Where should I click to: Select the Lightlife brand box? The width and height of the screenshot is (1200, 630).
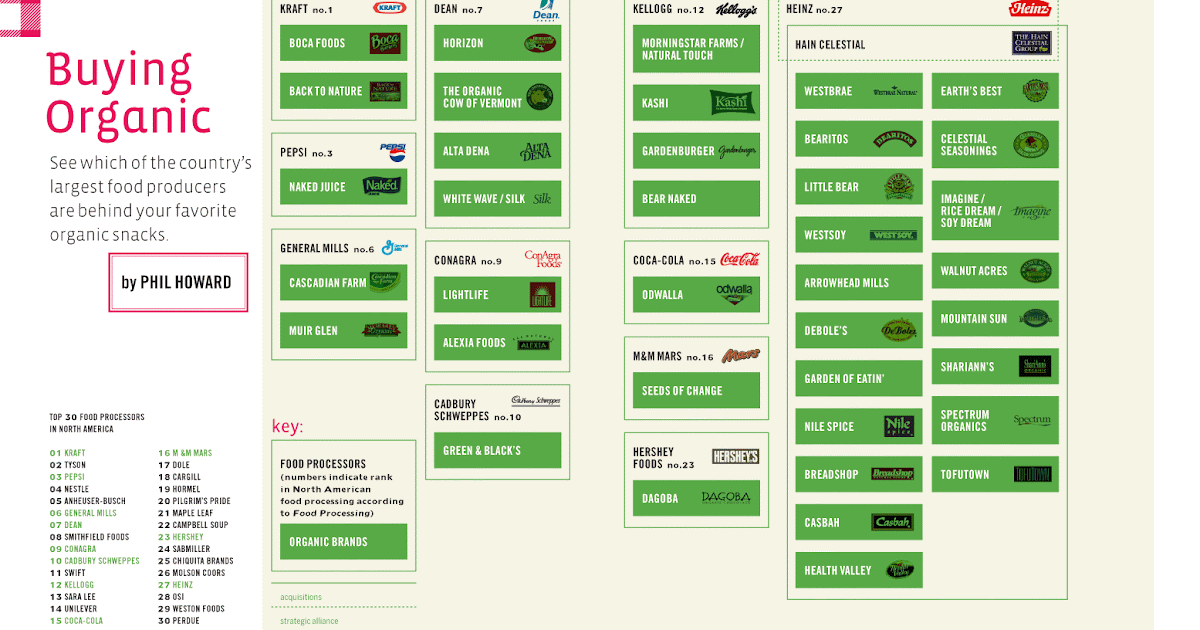pos(497,295)
